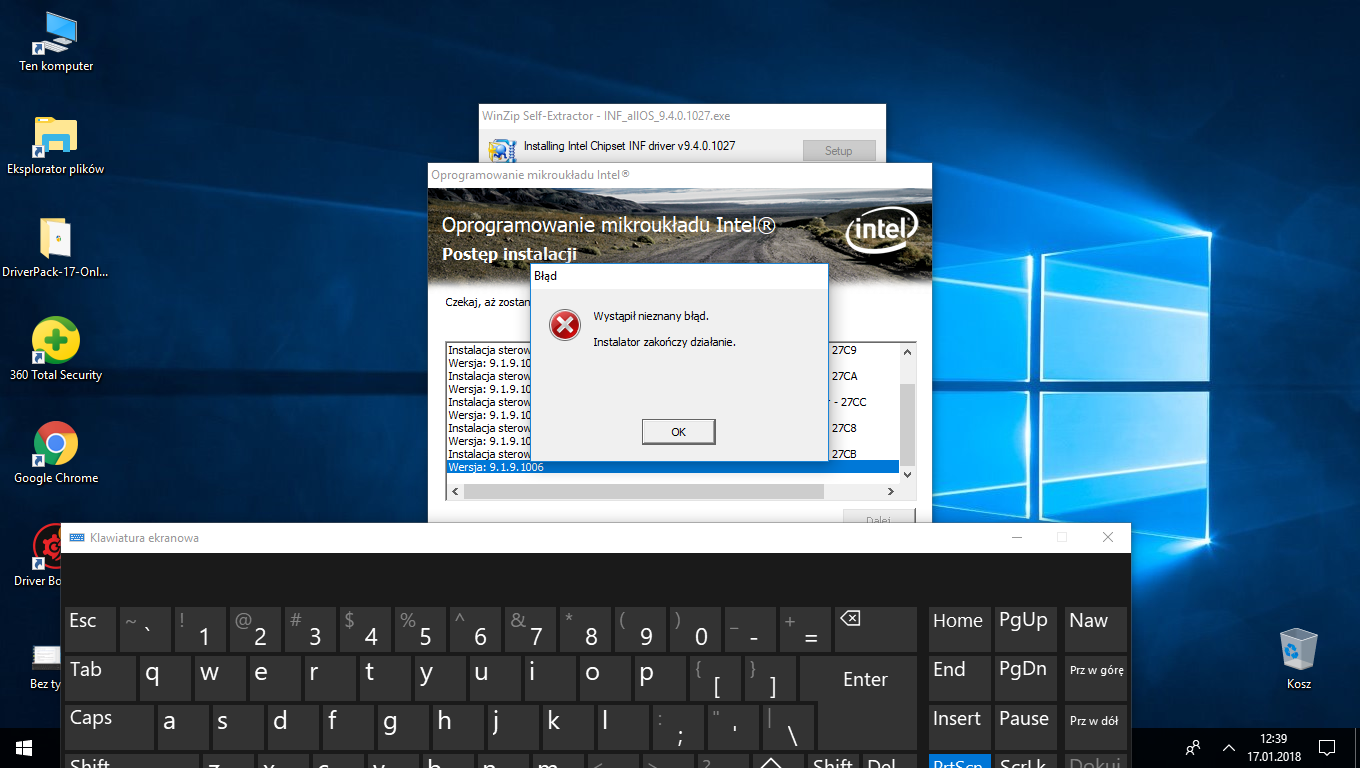
Task: Tap the p key on on-screen keyboard
Action: 659,679
